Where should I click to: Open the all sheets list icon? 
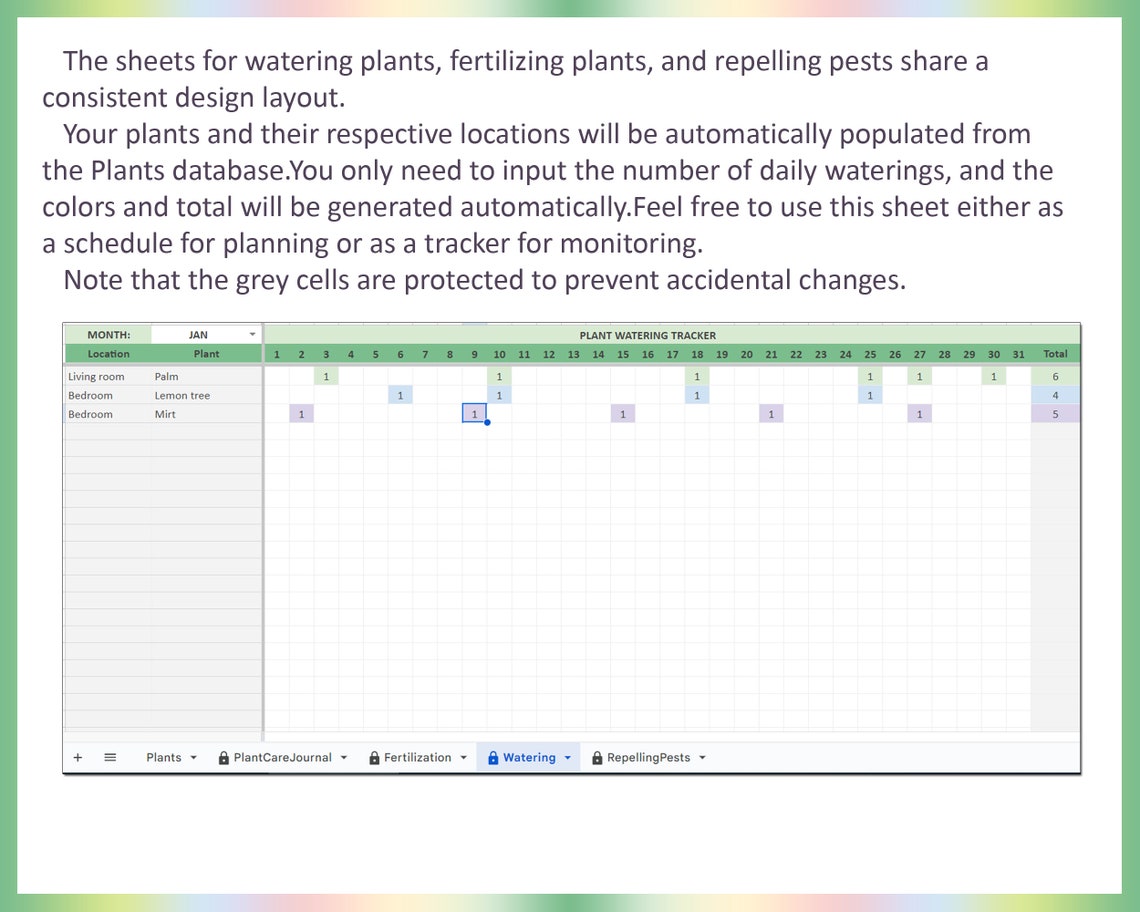tap(110, 757)
